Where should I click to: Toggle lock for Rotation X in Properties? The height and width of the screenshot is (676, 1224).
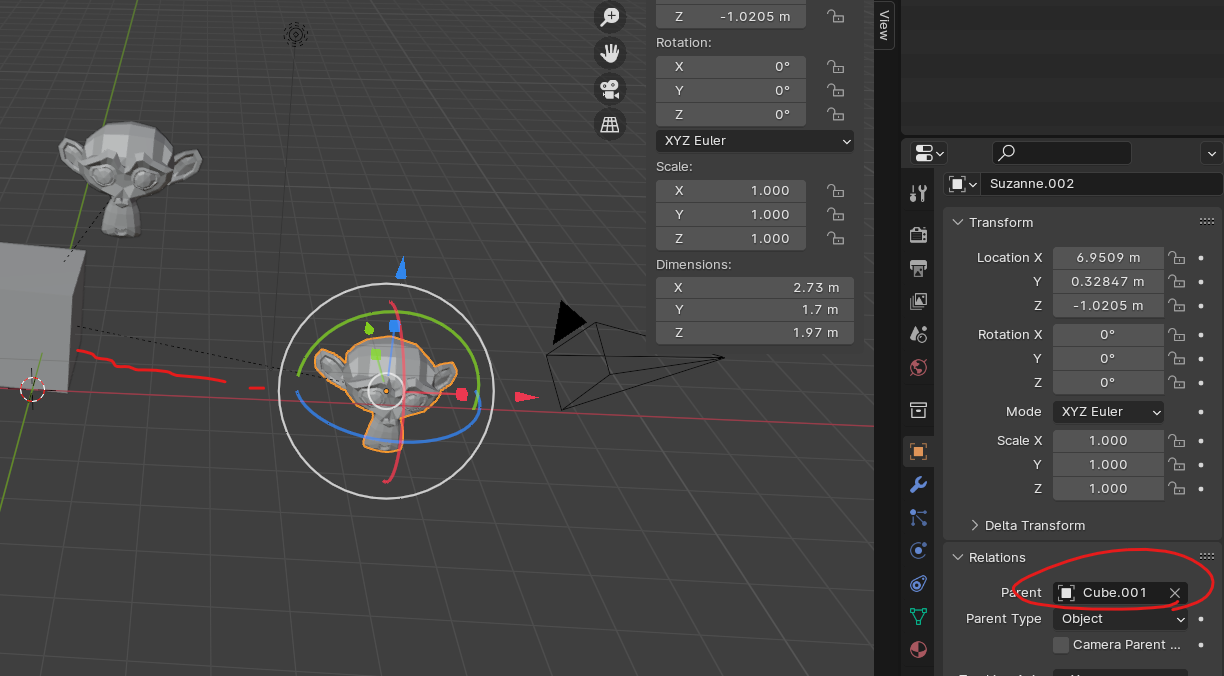1177,335
